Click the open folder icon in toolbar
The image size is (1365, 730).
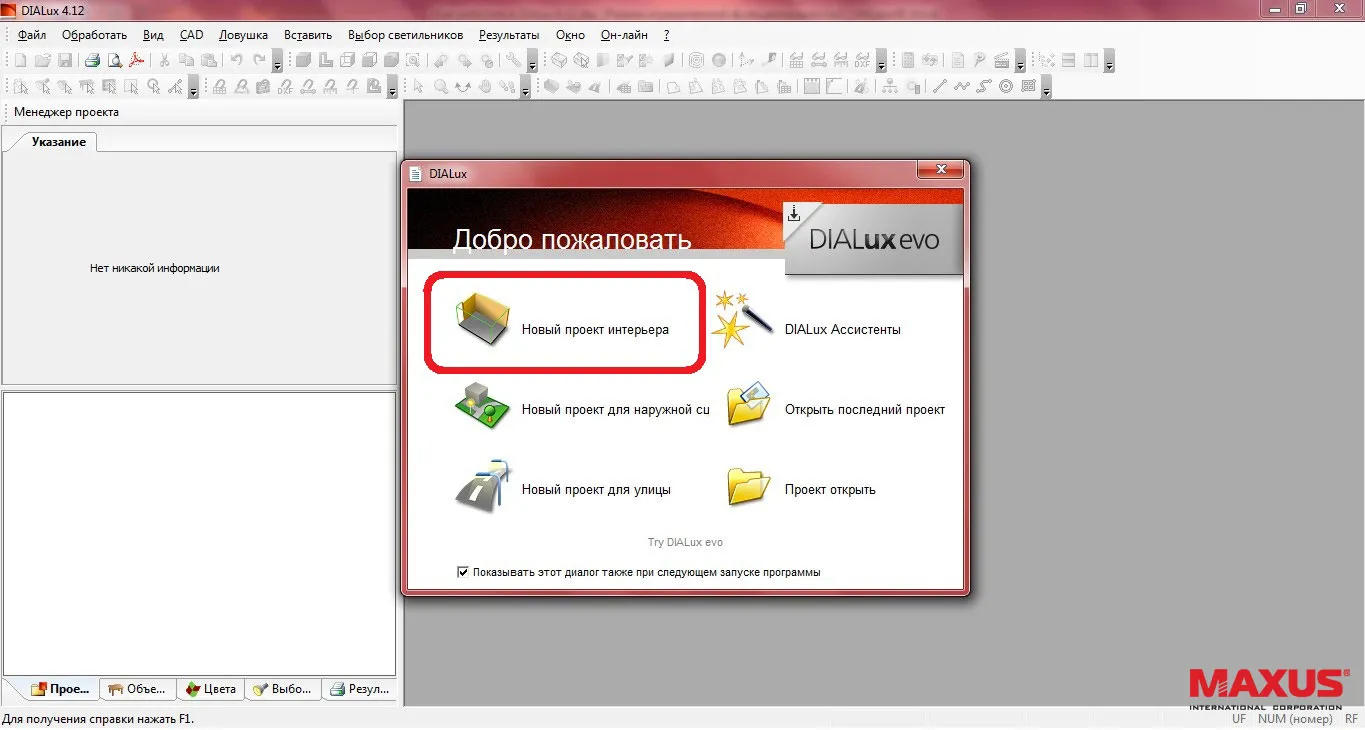tap(43, 61)
